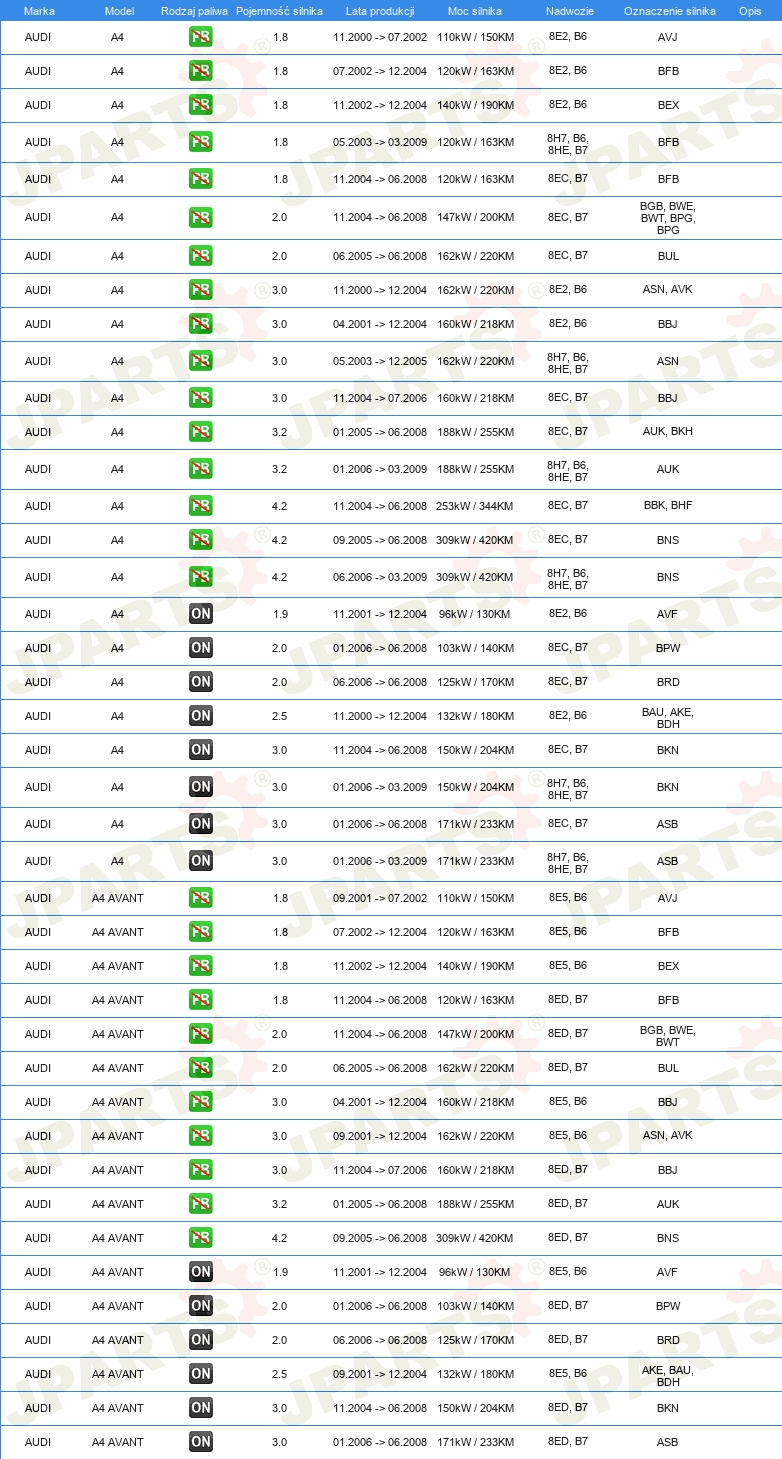Click diesel ON icon in A4 BPW 8EC row
This screenshot has height=1459, width=782.
point(201,648)
